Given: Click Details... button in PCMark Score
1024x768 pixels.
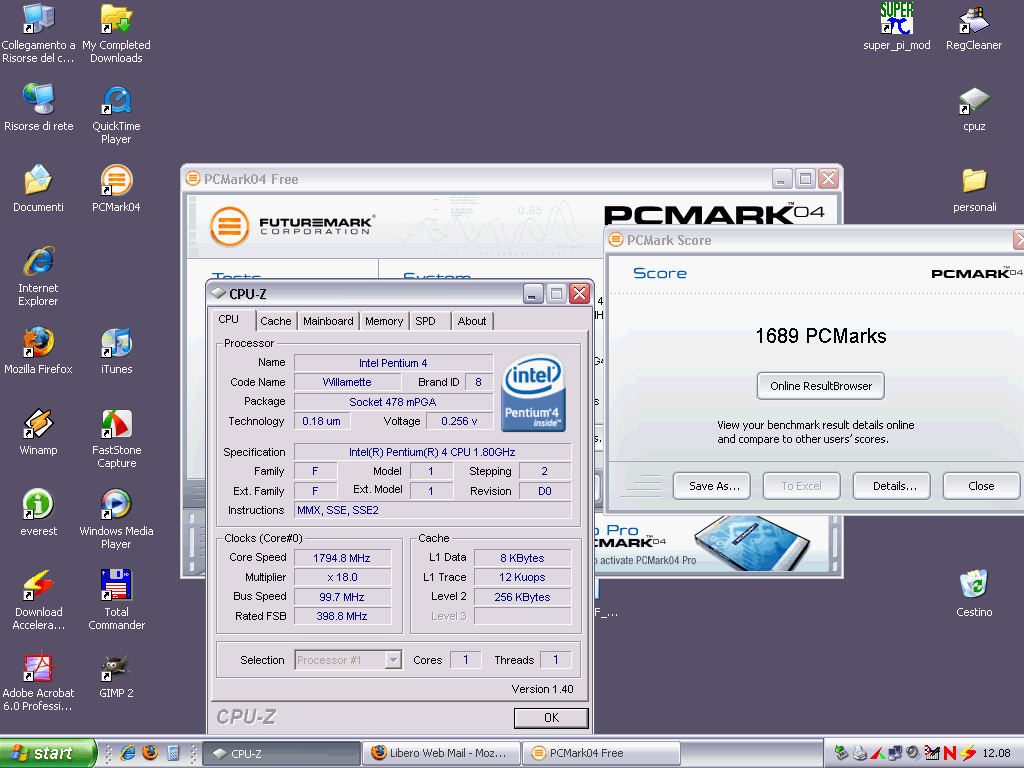Looking at the screenshot, I should tap(892, 486).
